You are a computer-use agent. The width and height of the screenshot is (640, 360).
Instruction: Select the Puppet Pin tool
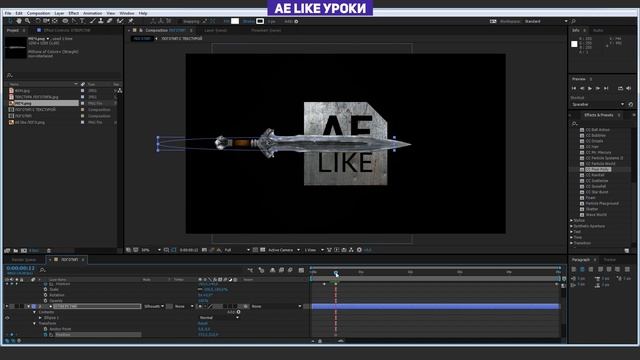click(x=131, y=21)
